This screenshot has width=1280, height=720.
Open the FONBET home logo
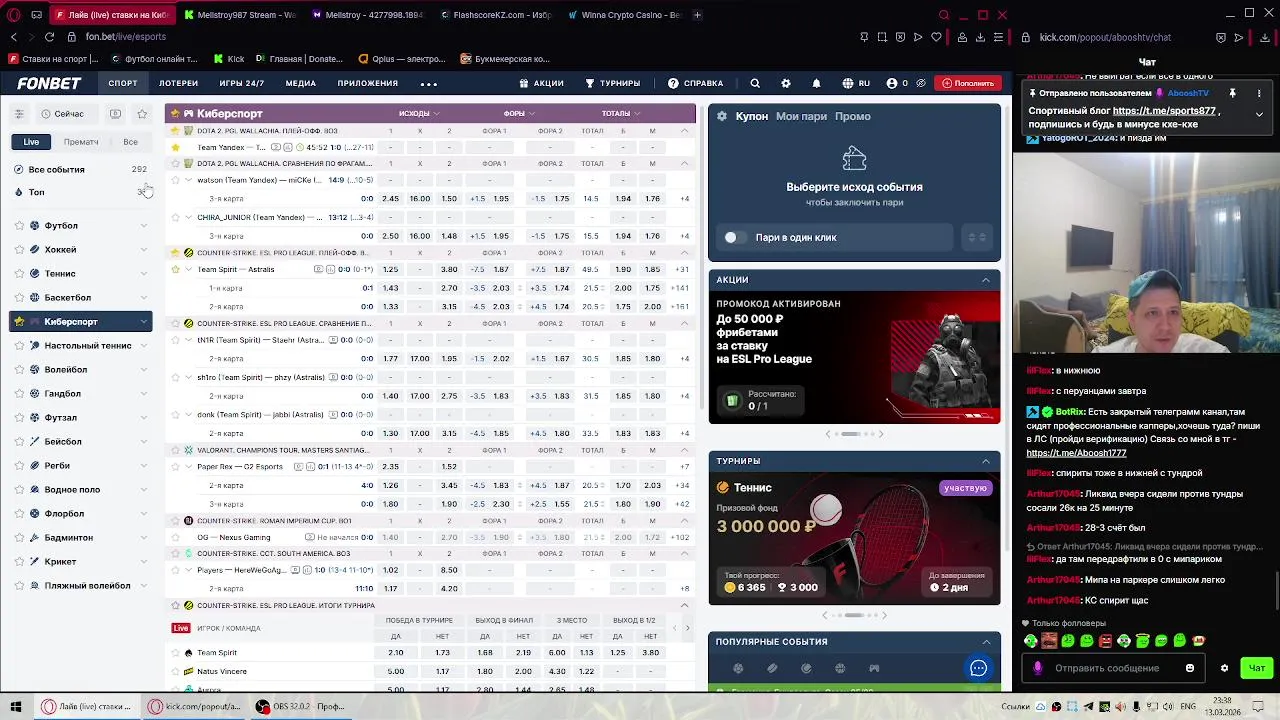click(x=49, y=83)
